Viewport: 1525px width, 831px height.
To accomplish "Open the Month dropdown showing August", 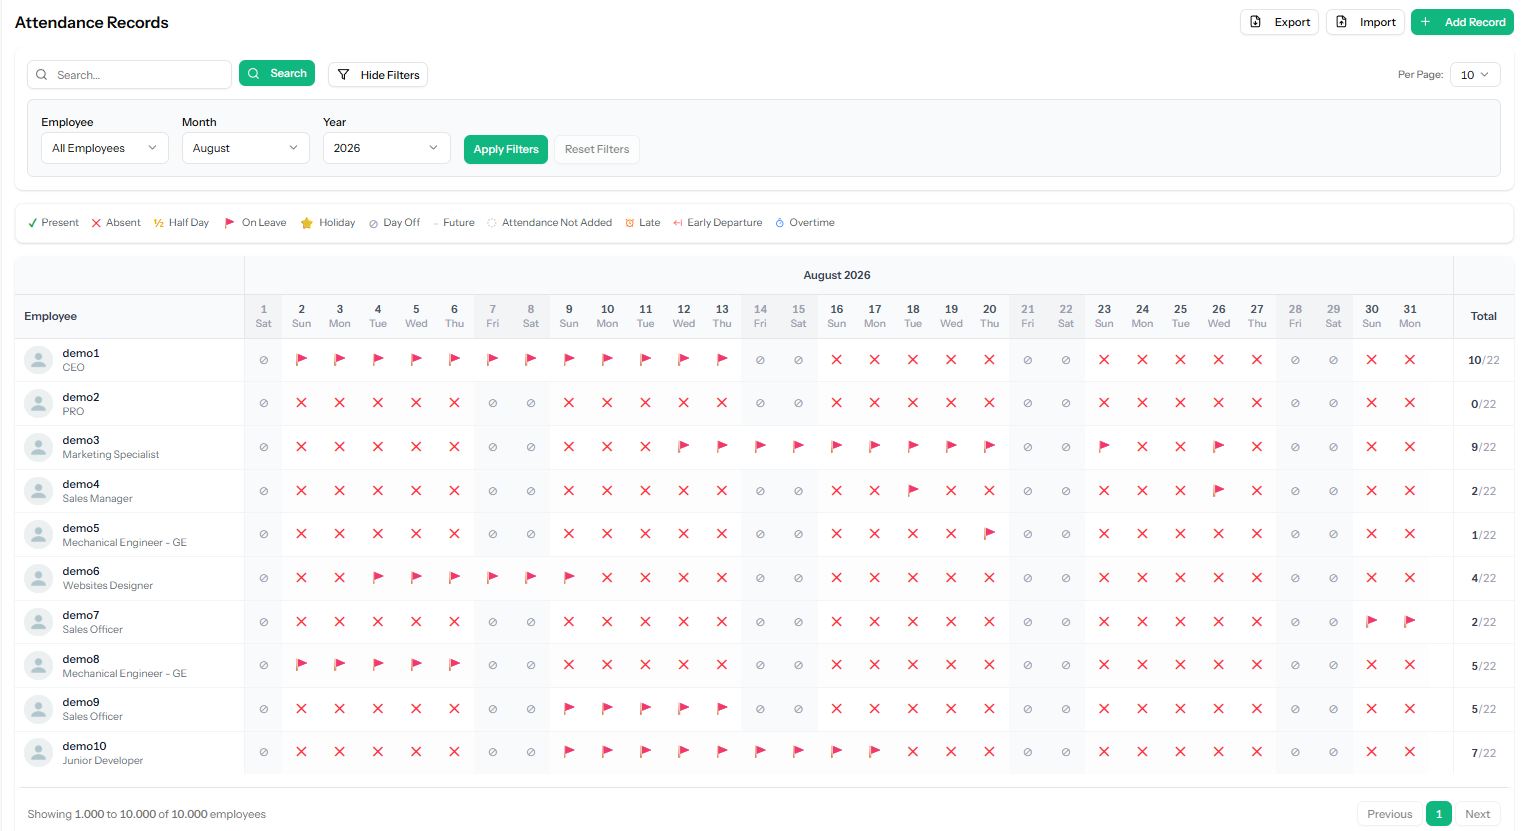I will (x=246, y=148).
